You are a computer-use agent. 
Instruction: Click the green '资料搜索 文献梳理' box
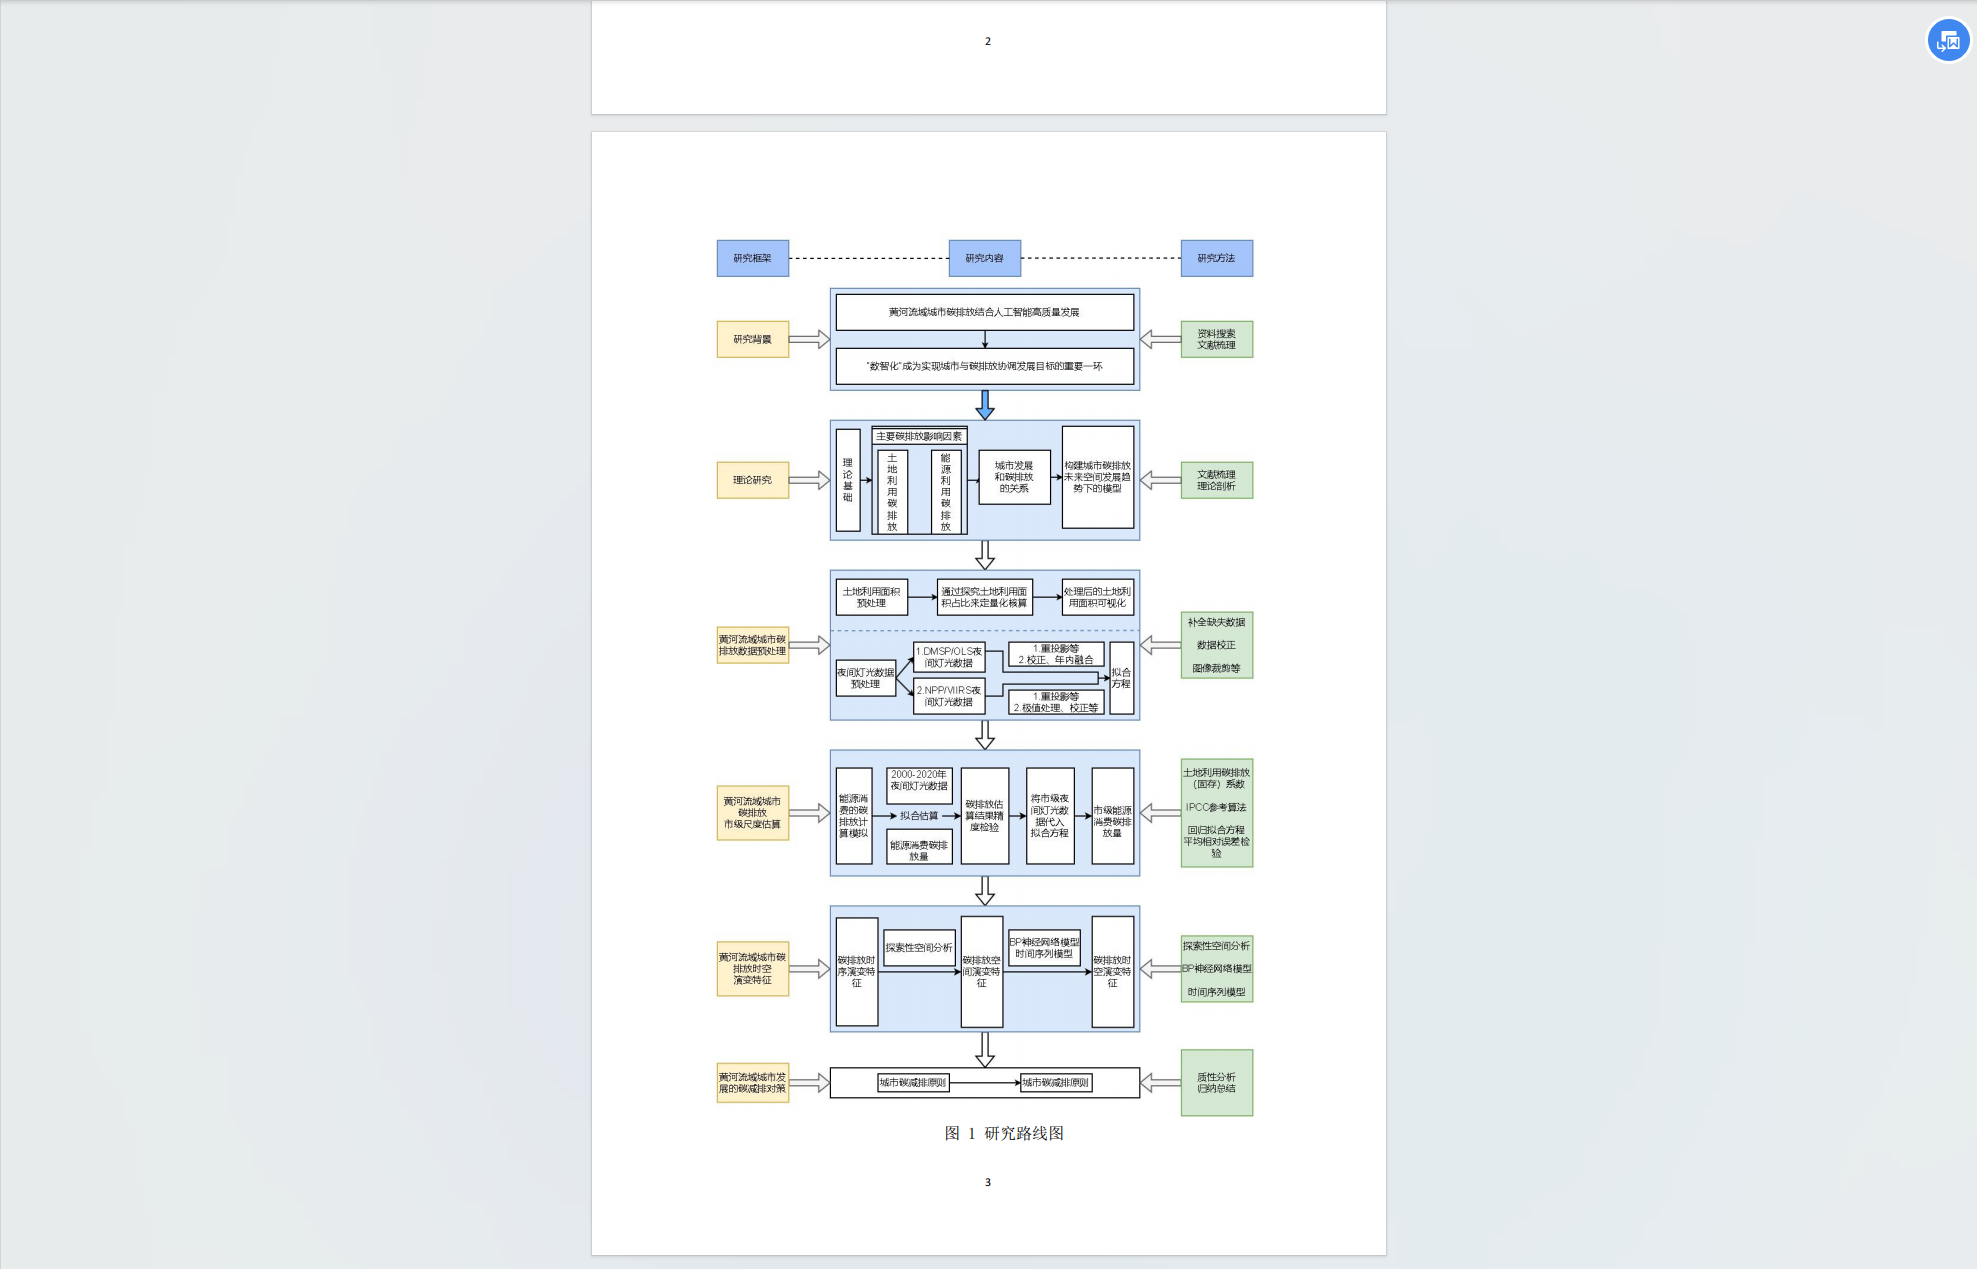click(1217, 339)
